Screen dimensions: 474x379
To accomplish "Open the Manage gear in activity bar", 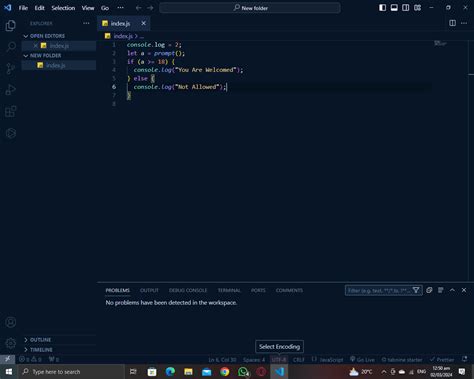I will click(x=11, y=343).
